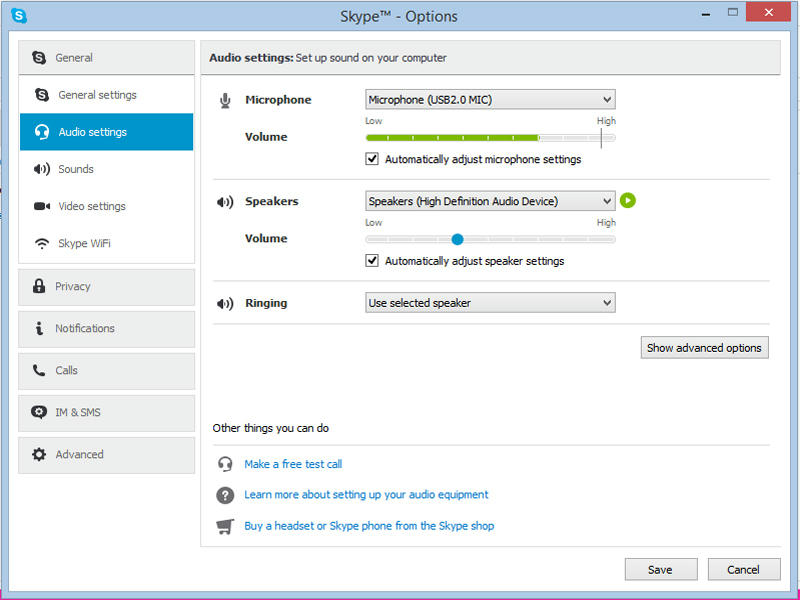Click the camera icon on Video settings
The width and height of the screenshot is (800, 600).
pos(42,206)
